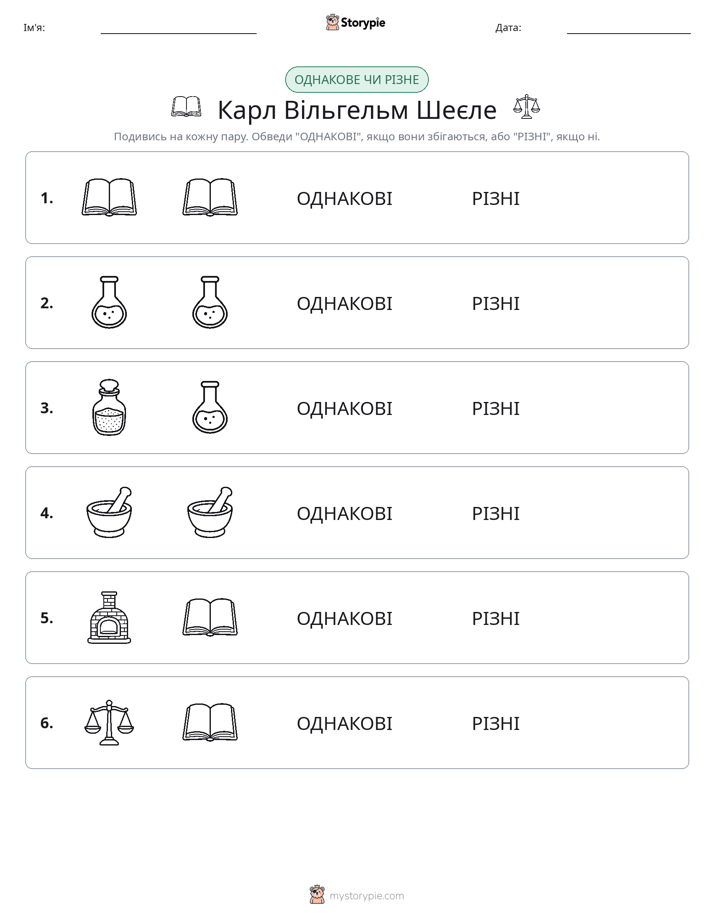Click the book icon beside the title

(x=186, y=107)
